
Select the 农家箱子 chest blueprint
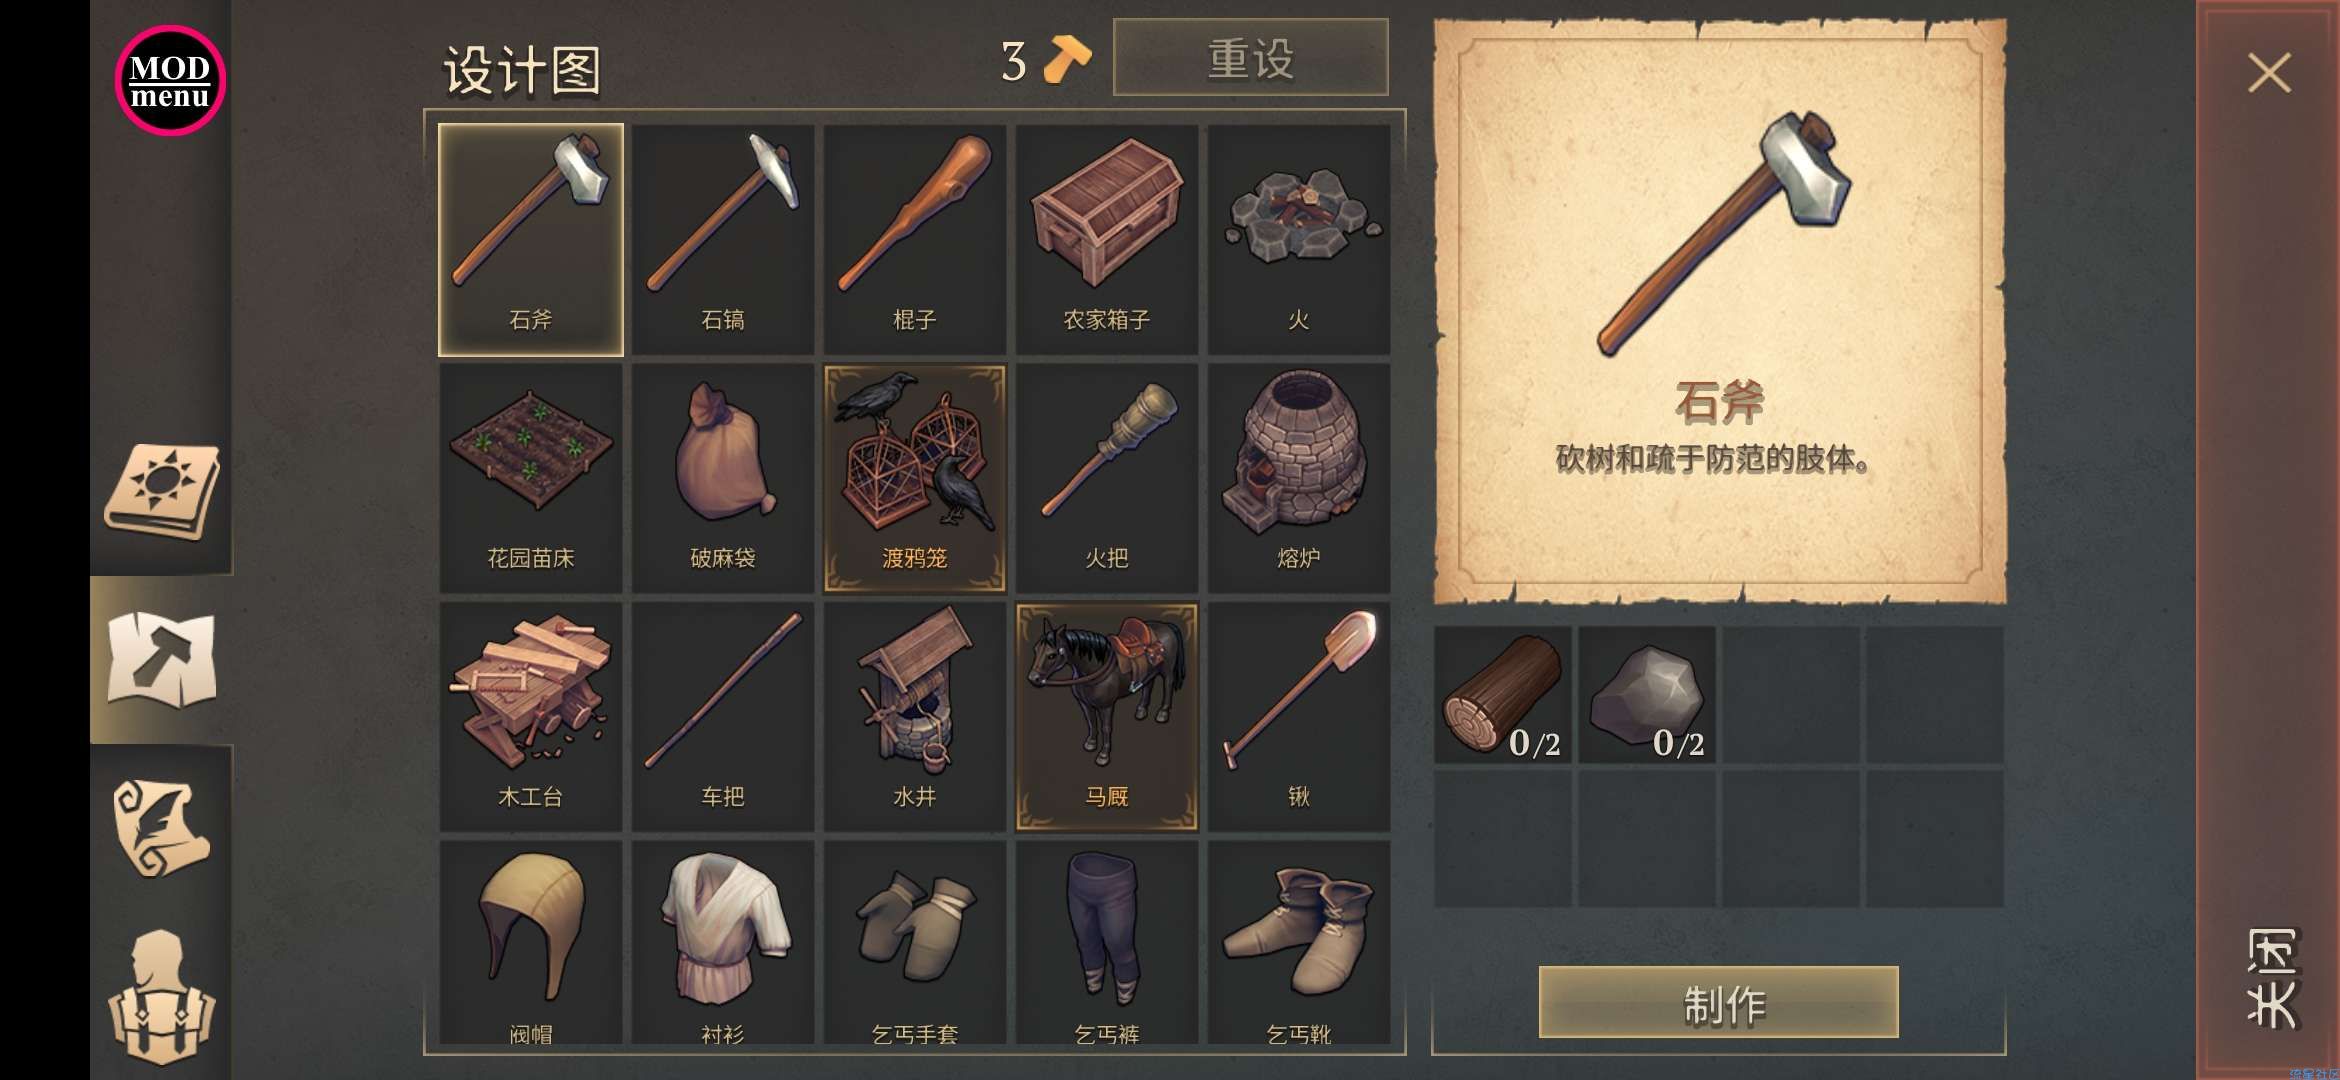(x=1106, y=240)
